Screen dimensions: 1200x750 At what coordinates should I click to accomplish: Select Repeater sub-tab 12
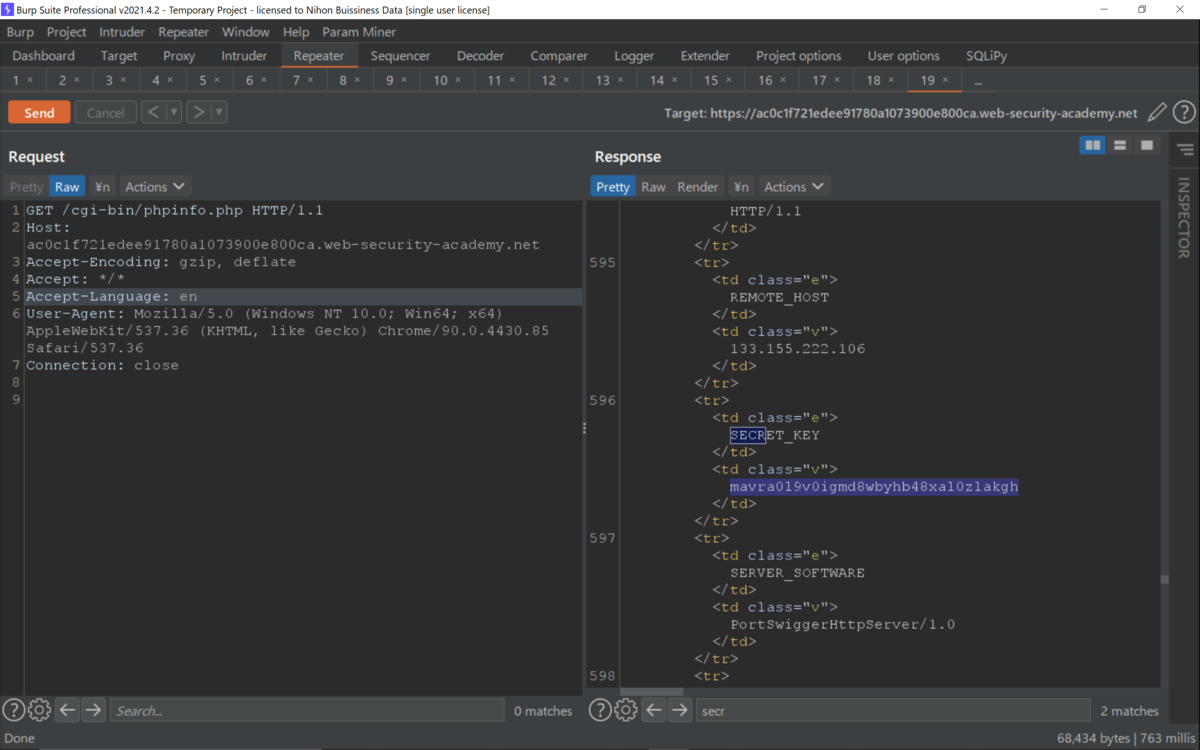[548, 80]
